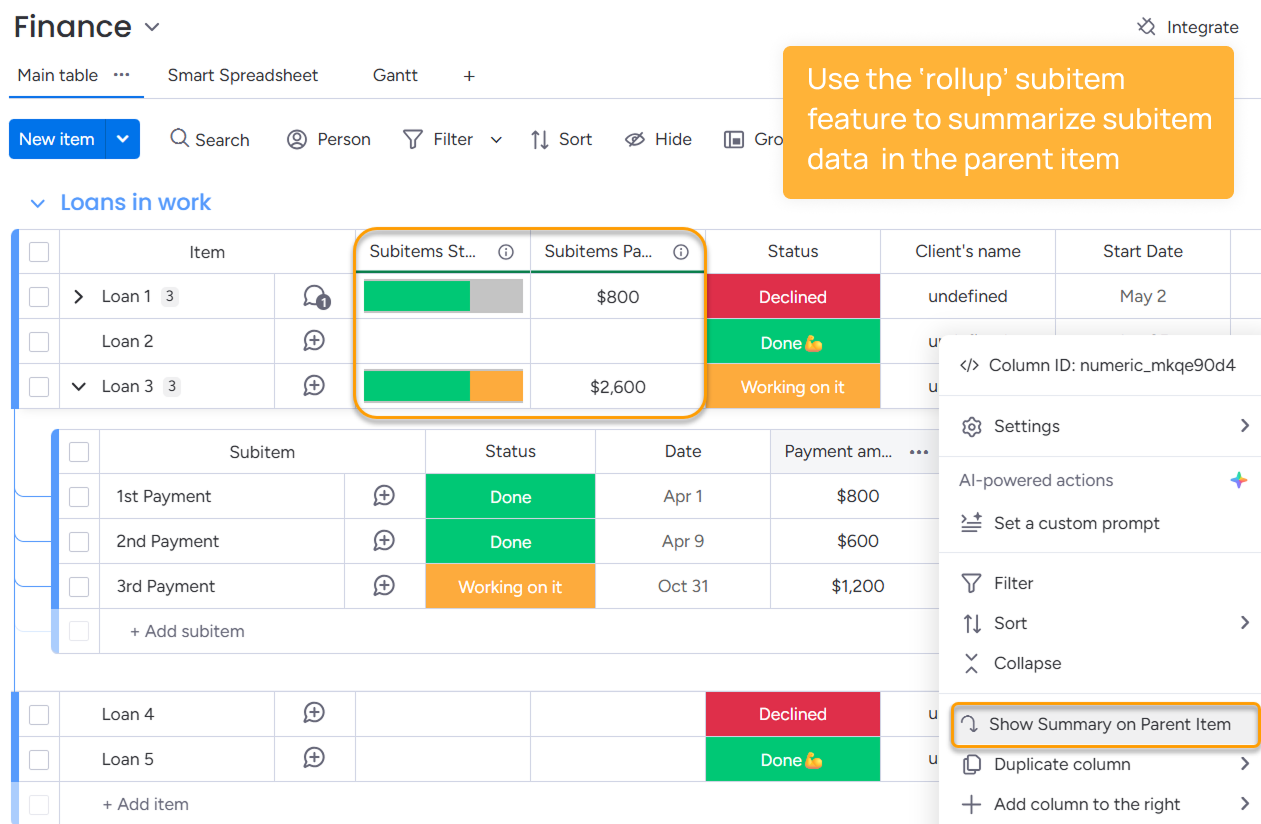Viewport: 1261px width, 824px height.
Task: Open the Loan 1 conversation bubble icon
Action: tap(315, 297)
